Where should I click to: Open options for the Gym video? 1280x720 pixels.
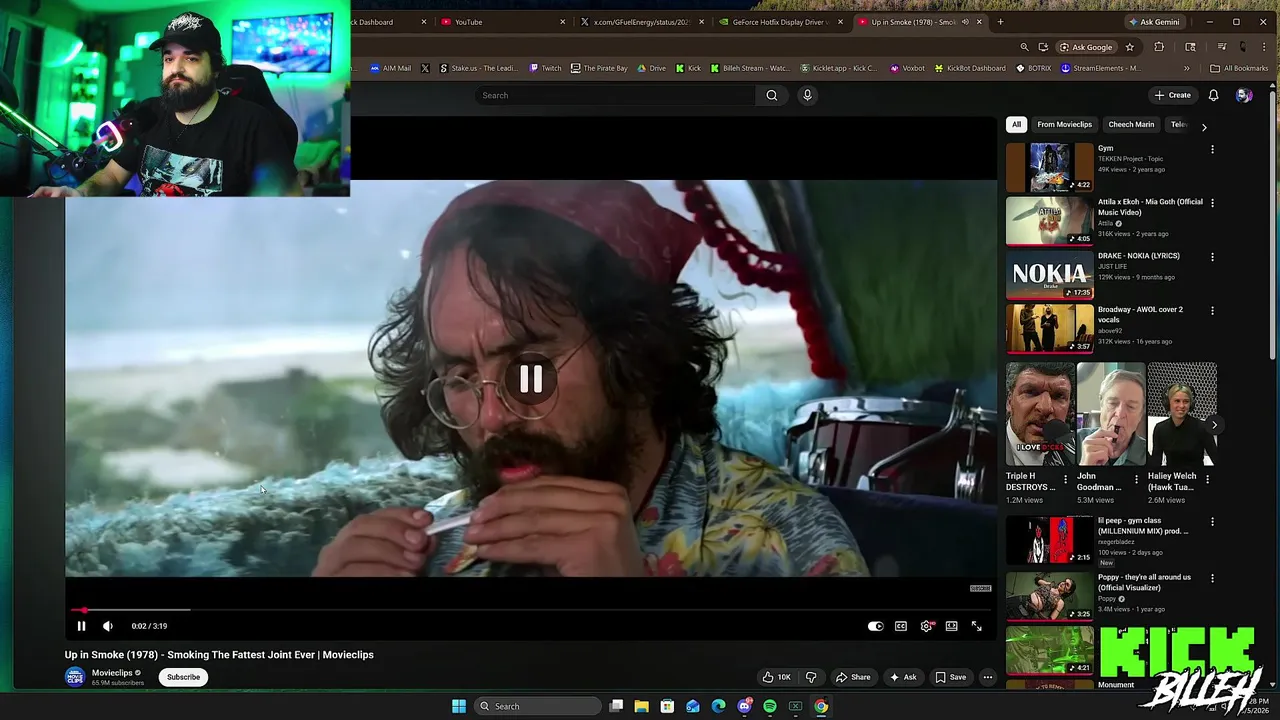tap(1212, 149)
